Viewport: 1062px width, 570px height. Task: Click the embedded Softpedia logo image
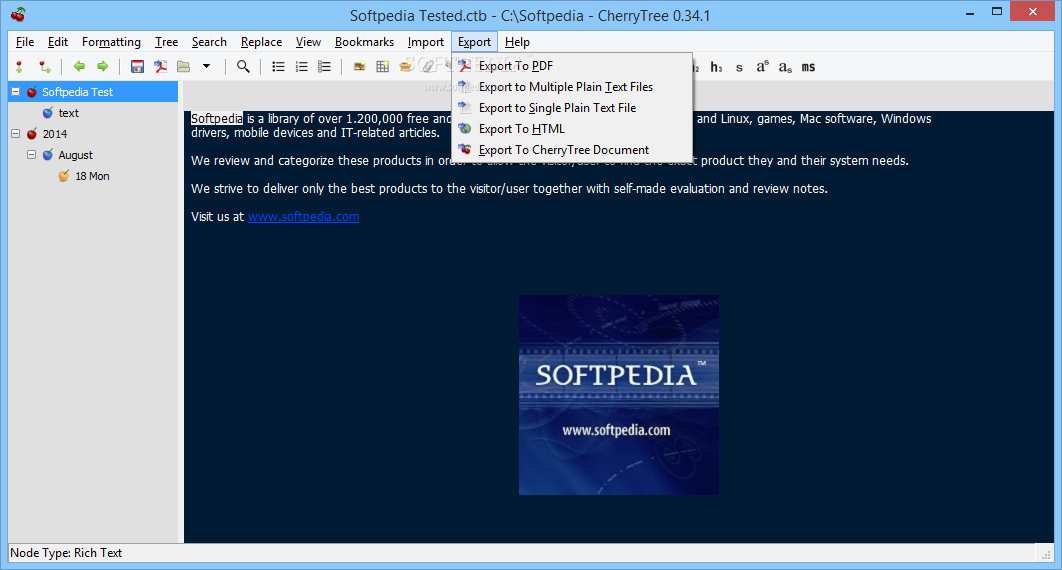(x=619, y=395)
